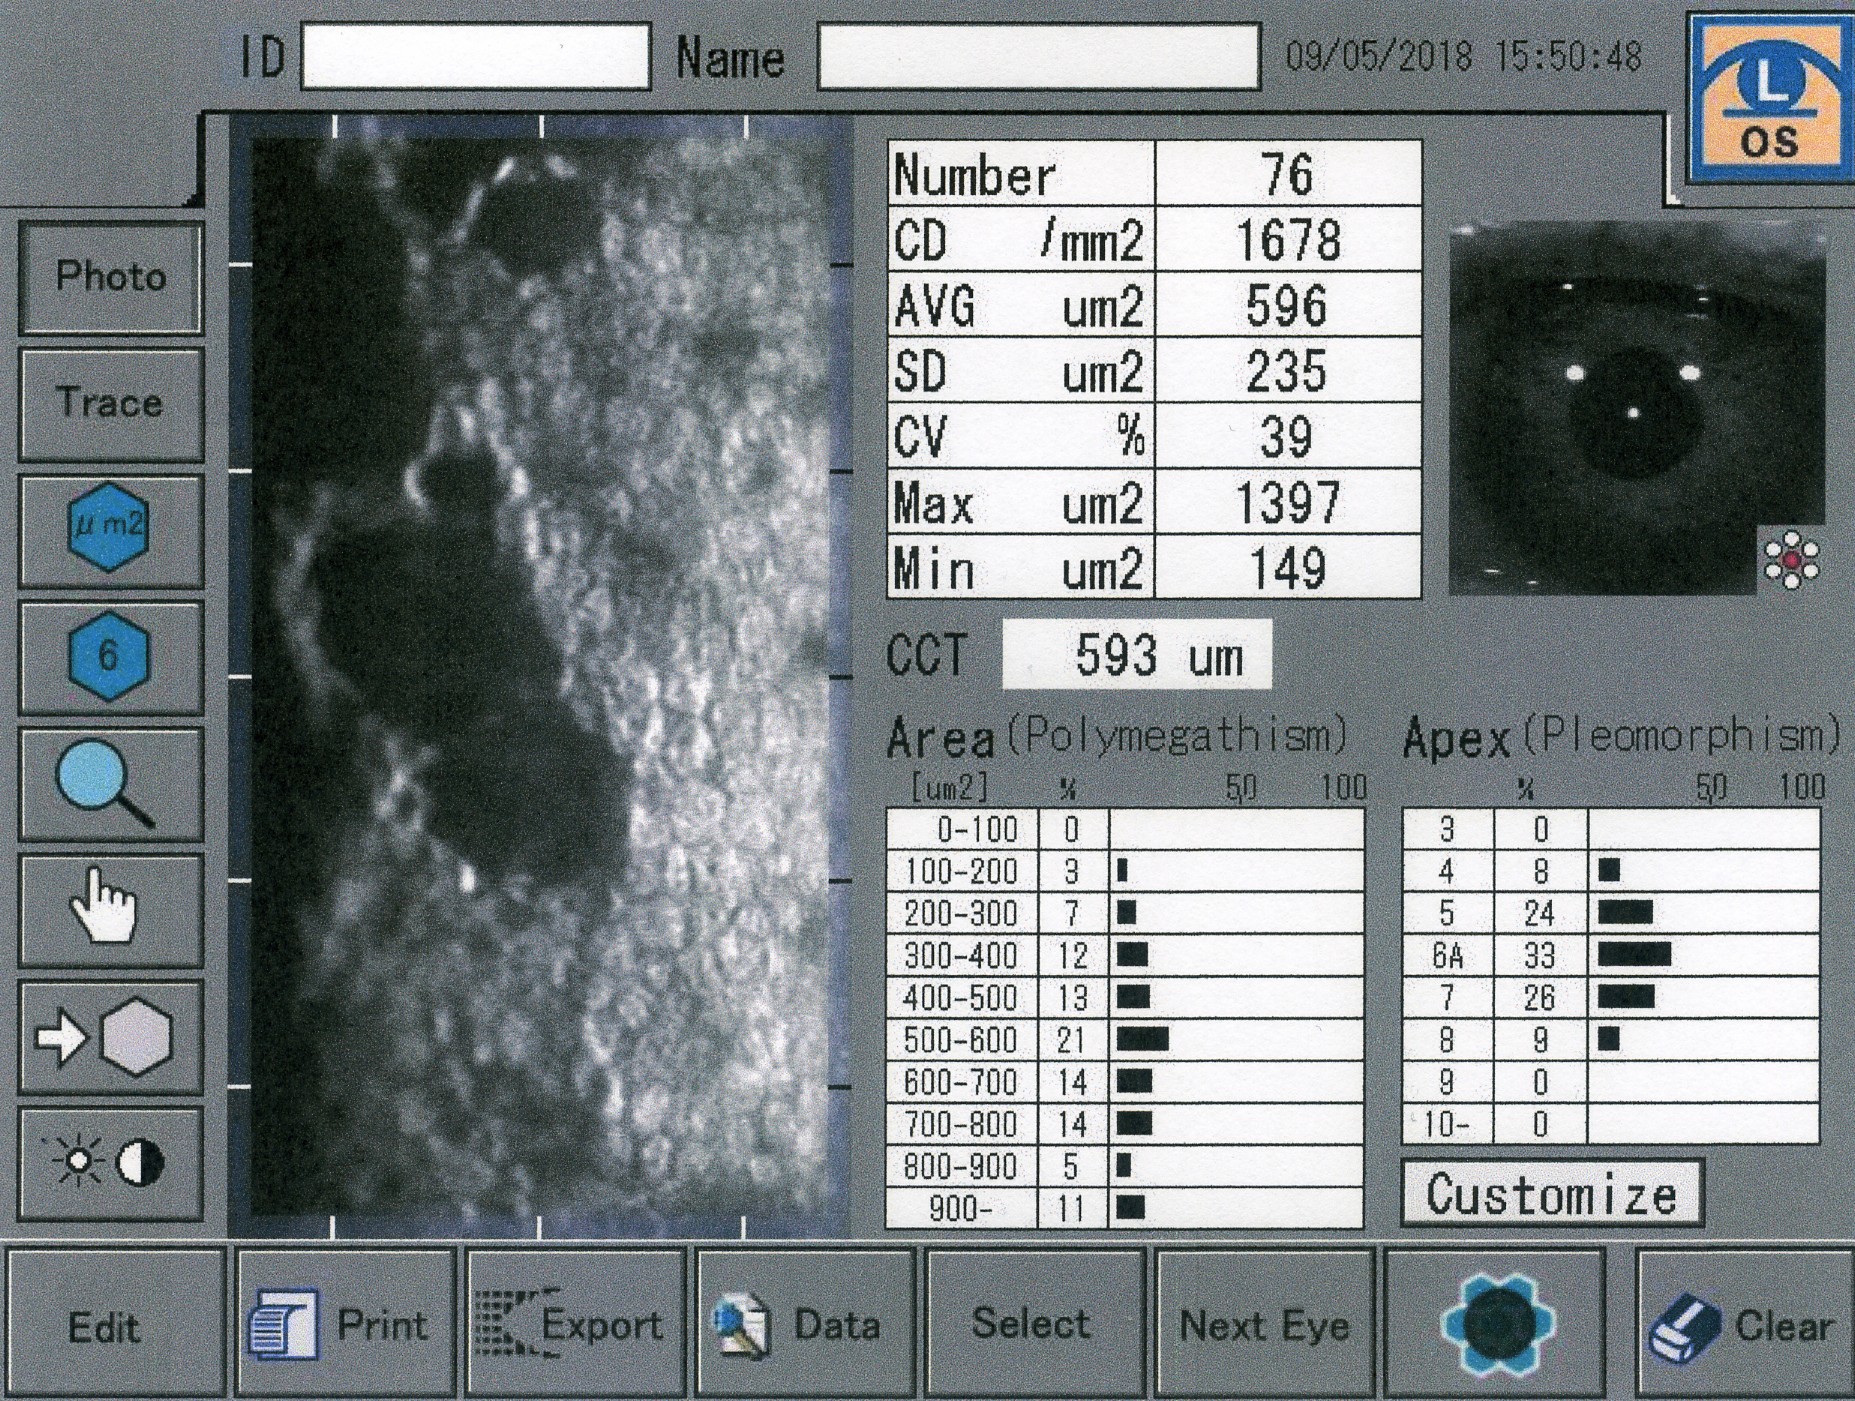Print the endothelial analysis report
Viewport: 1855px width, 1401px height.
click(x=345, y=1324)
